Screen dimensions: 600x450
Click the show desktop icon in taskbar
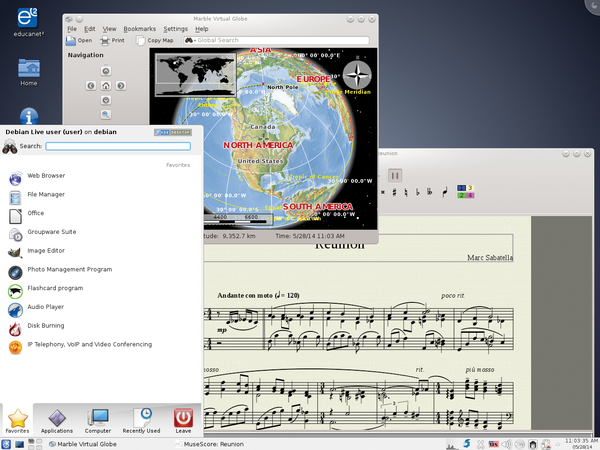pyautogui.click(x=20, y=444)
